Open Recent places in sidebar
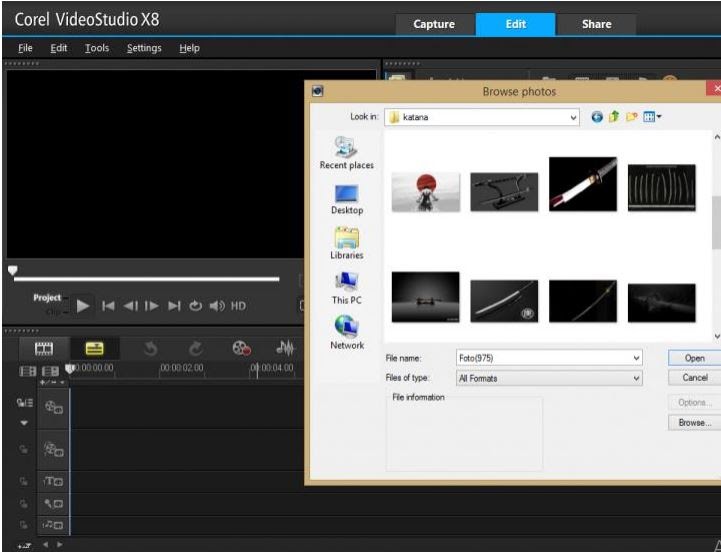 347,154
